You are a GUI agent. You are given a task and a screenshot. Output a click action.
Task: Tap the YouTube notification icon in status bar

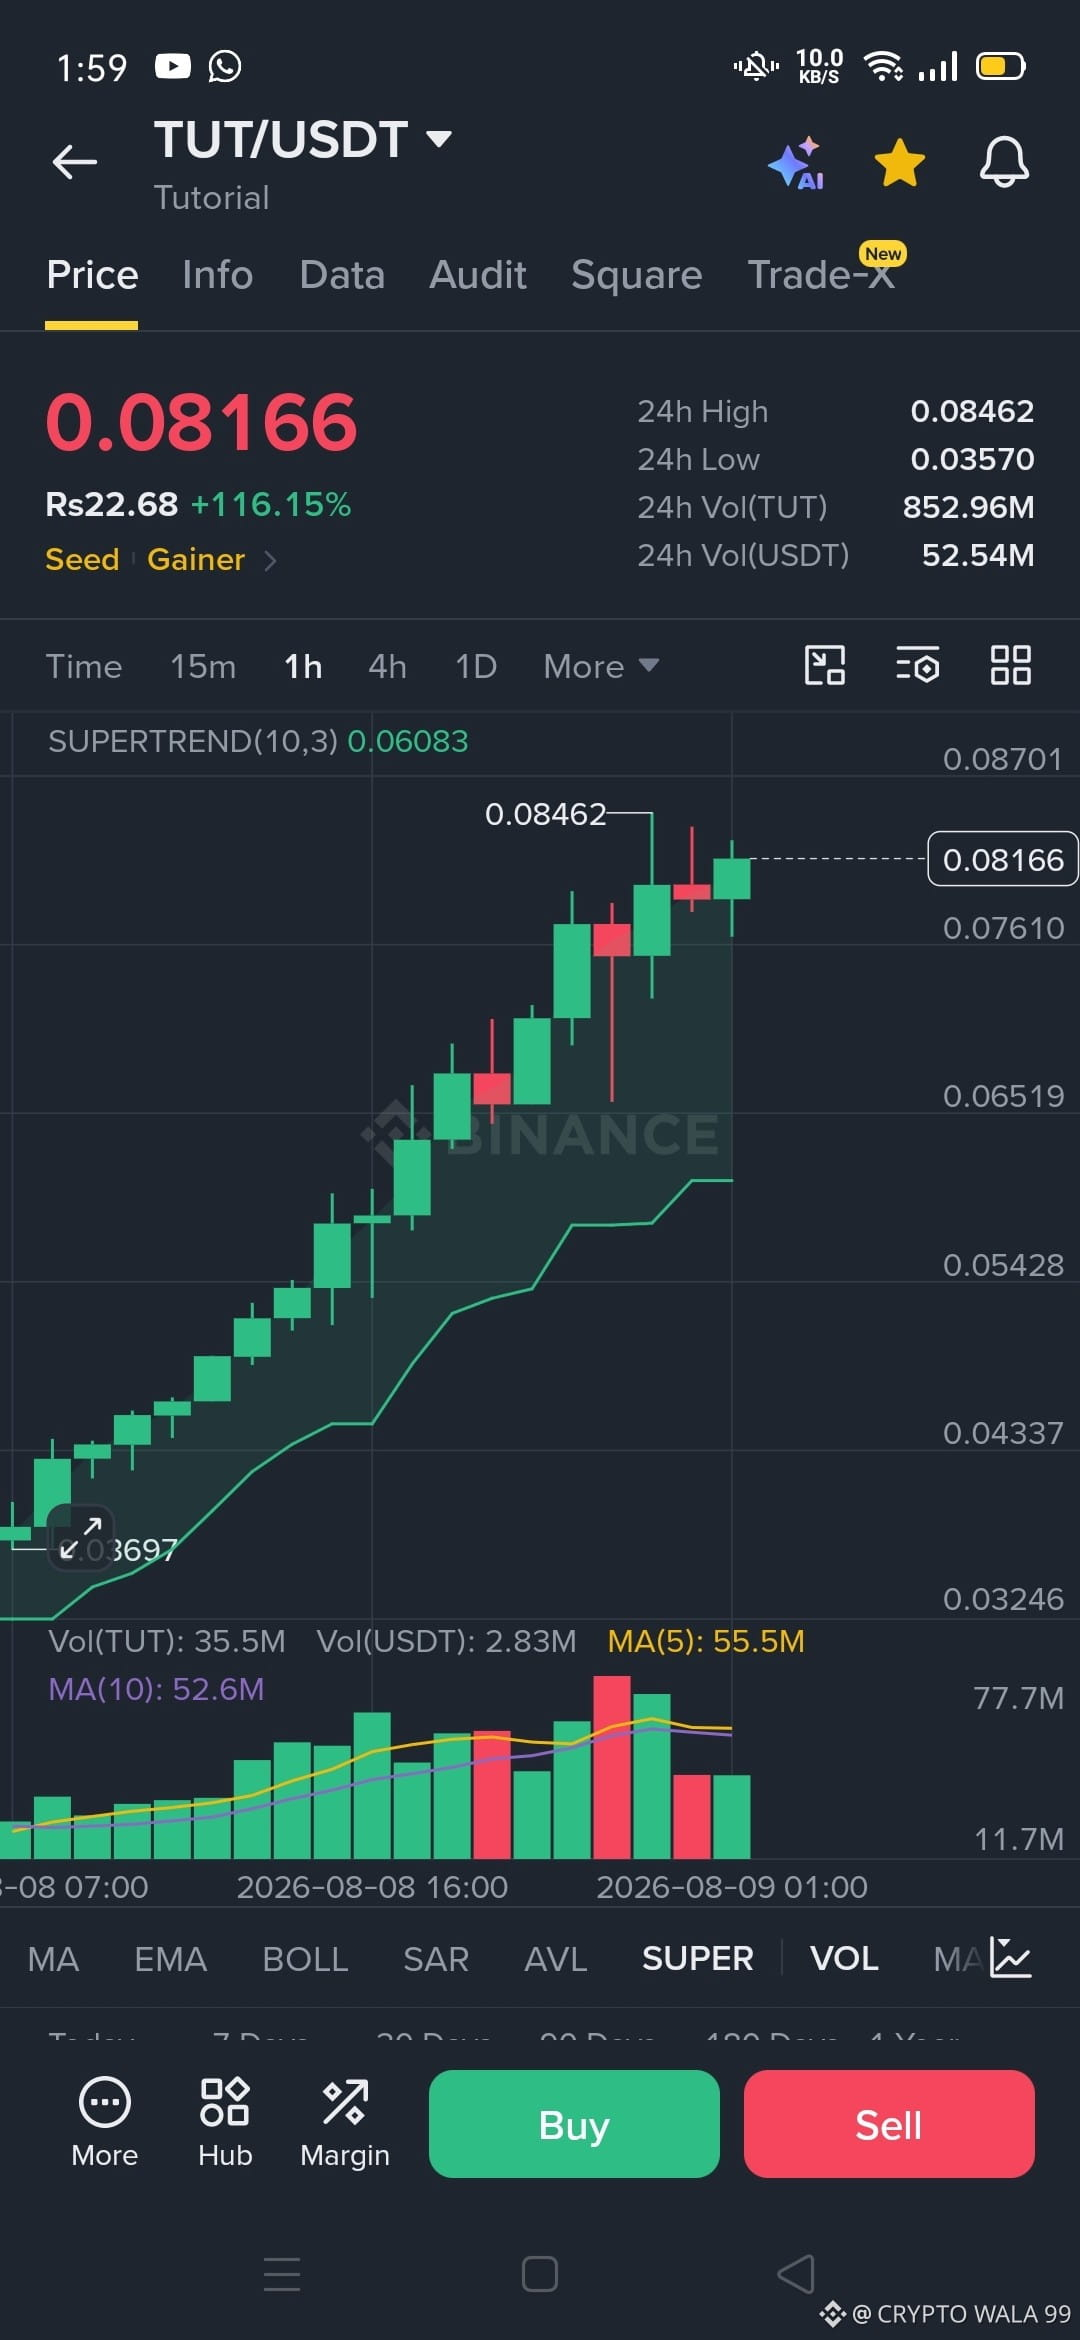click(173, 66)
